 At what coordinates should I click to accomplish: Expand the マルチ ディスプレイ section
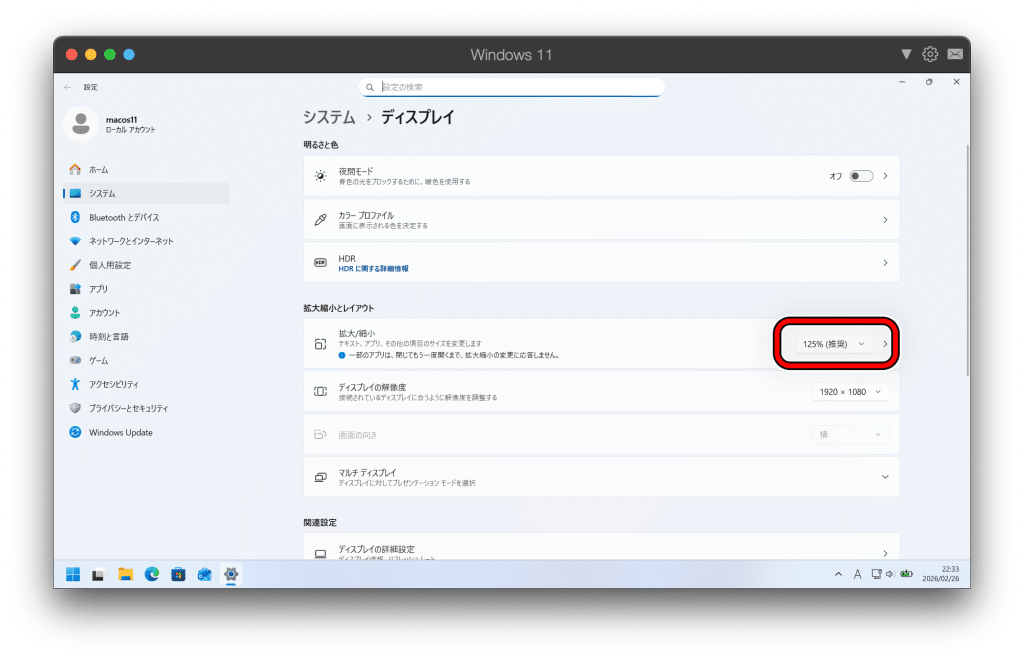(884, 477)
